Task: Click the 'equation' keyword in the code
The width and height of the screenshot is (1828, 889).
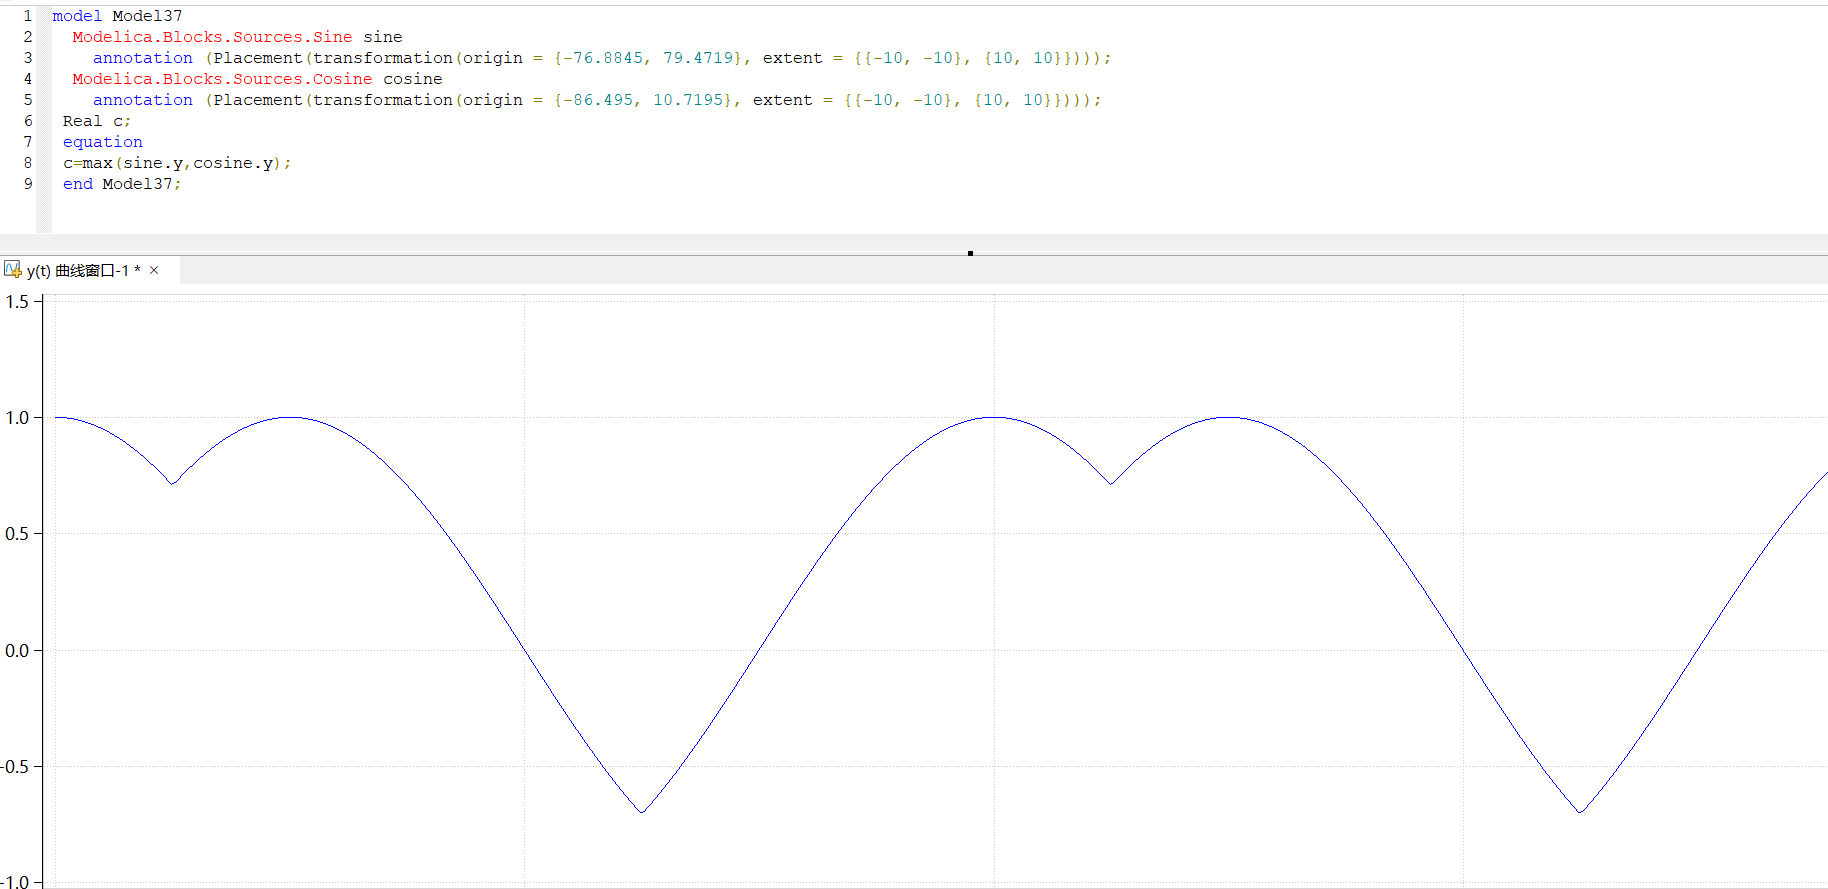Action: (103, 142)
